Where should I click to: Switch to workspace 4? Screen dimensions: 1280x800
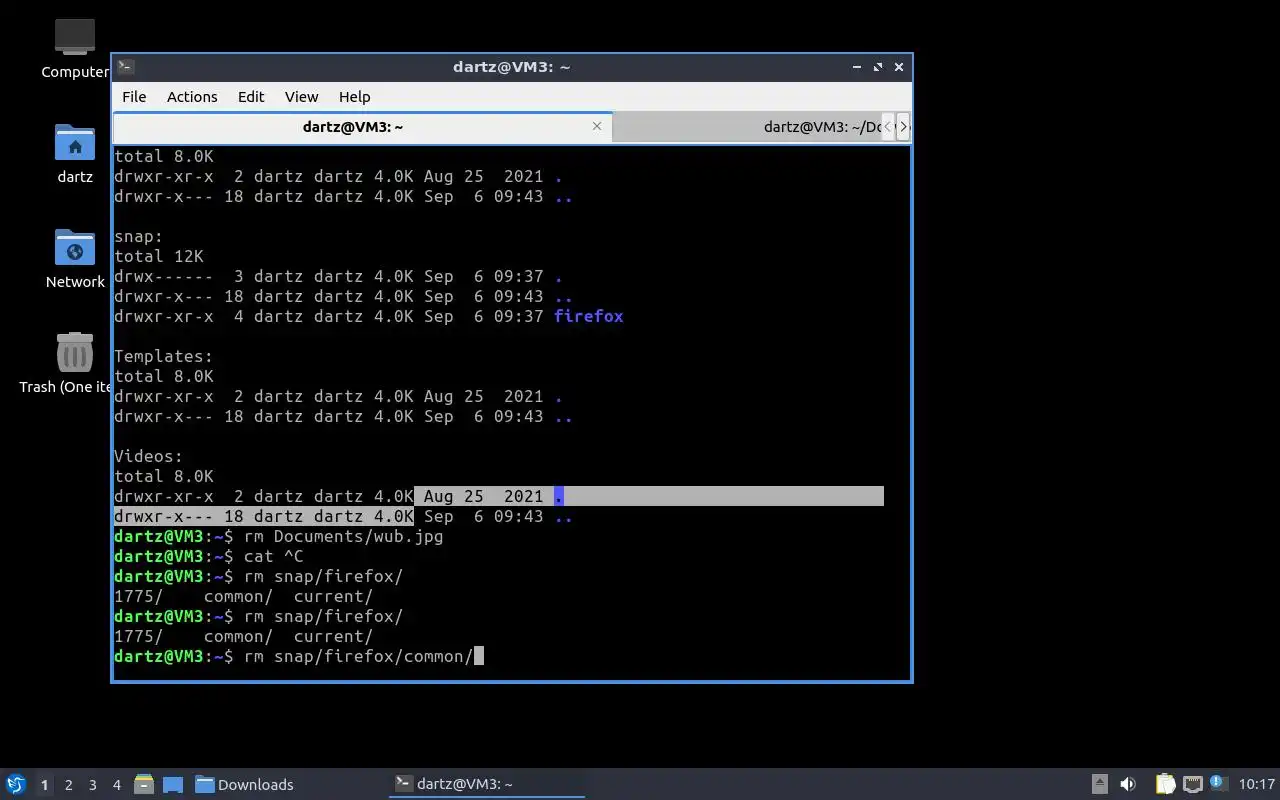click(x=117, y=785)
